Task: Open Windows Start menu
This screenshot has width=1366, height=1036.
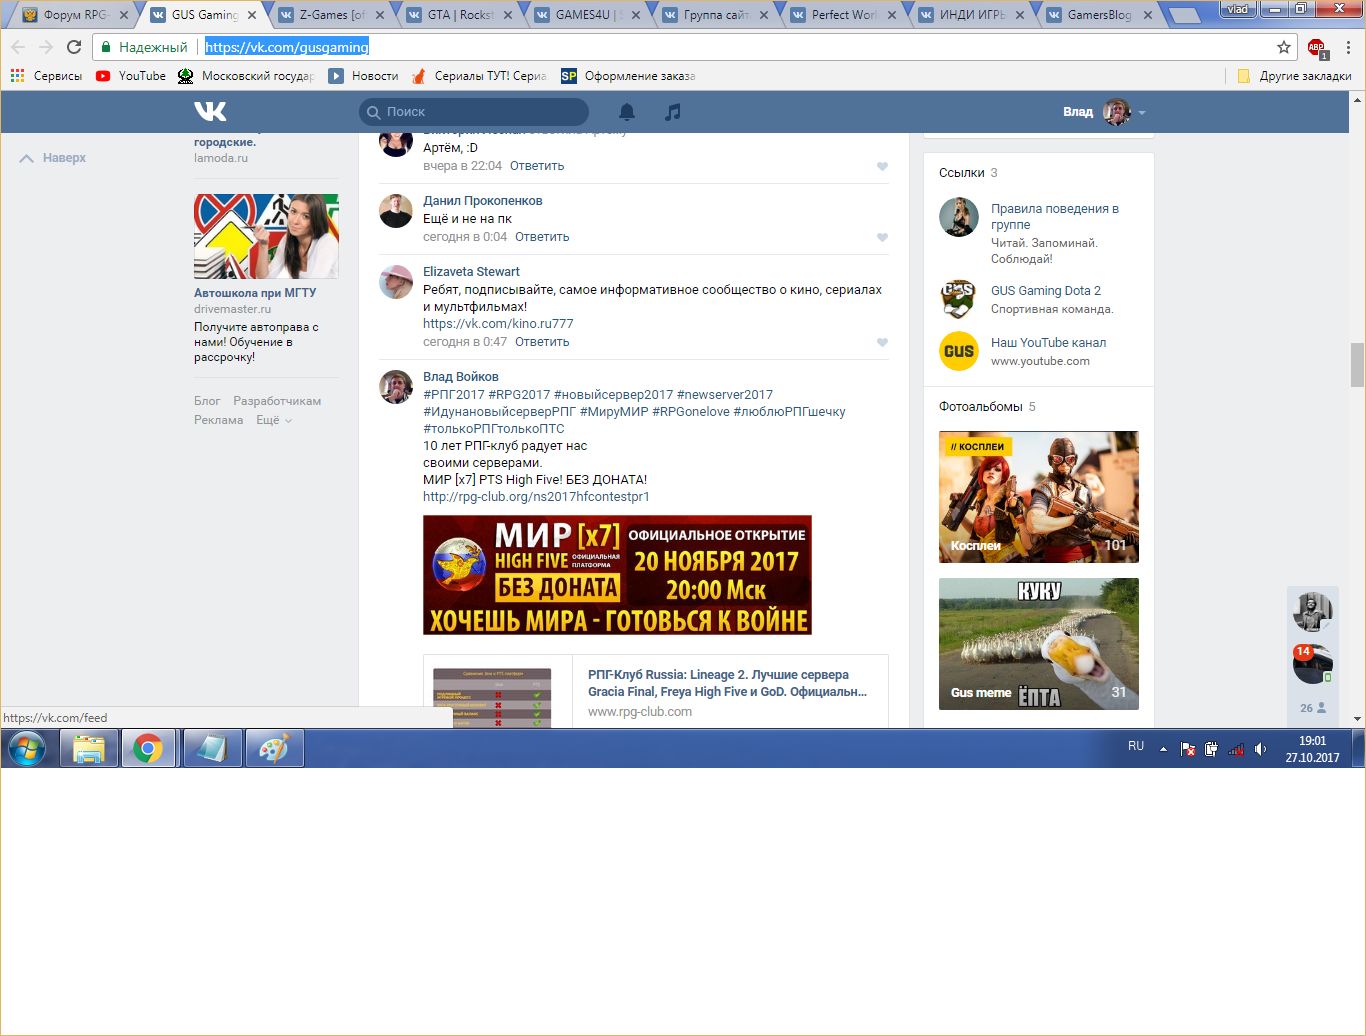Action: click(27, 748)
